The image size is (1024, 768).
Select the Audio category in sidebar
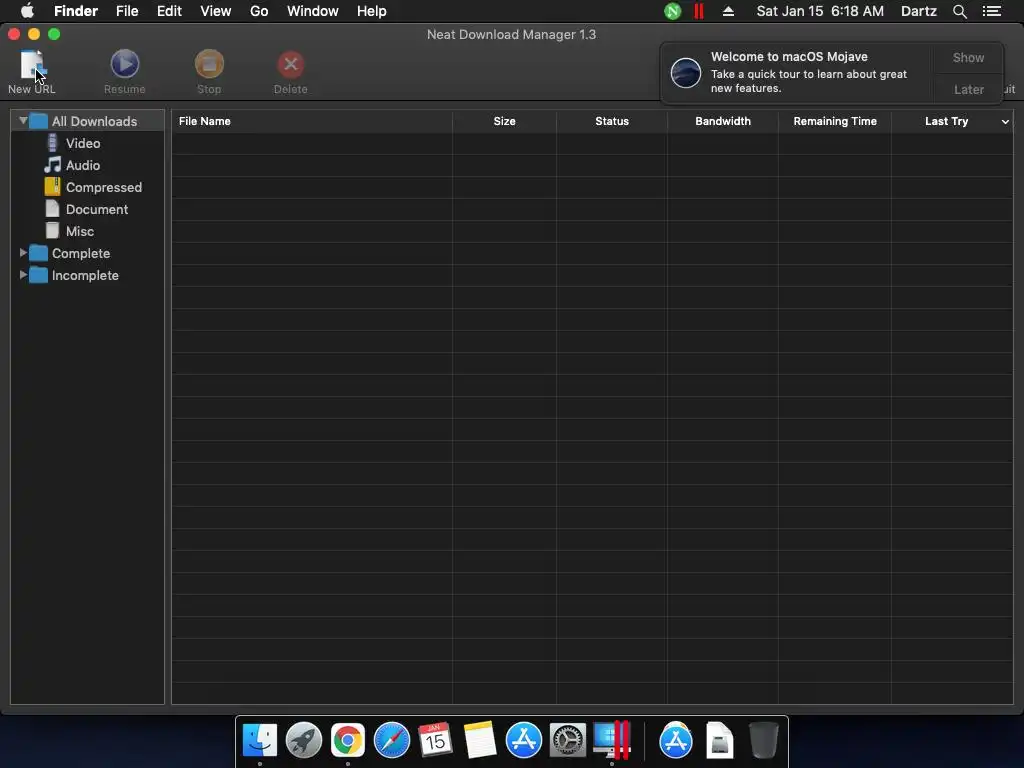pyautogui.click(x=83, y=165)
